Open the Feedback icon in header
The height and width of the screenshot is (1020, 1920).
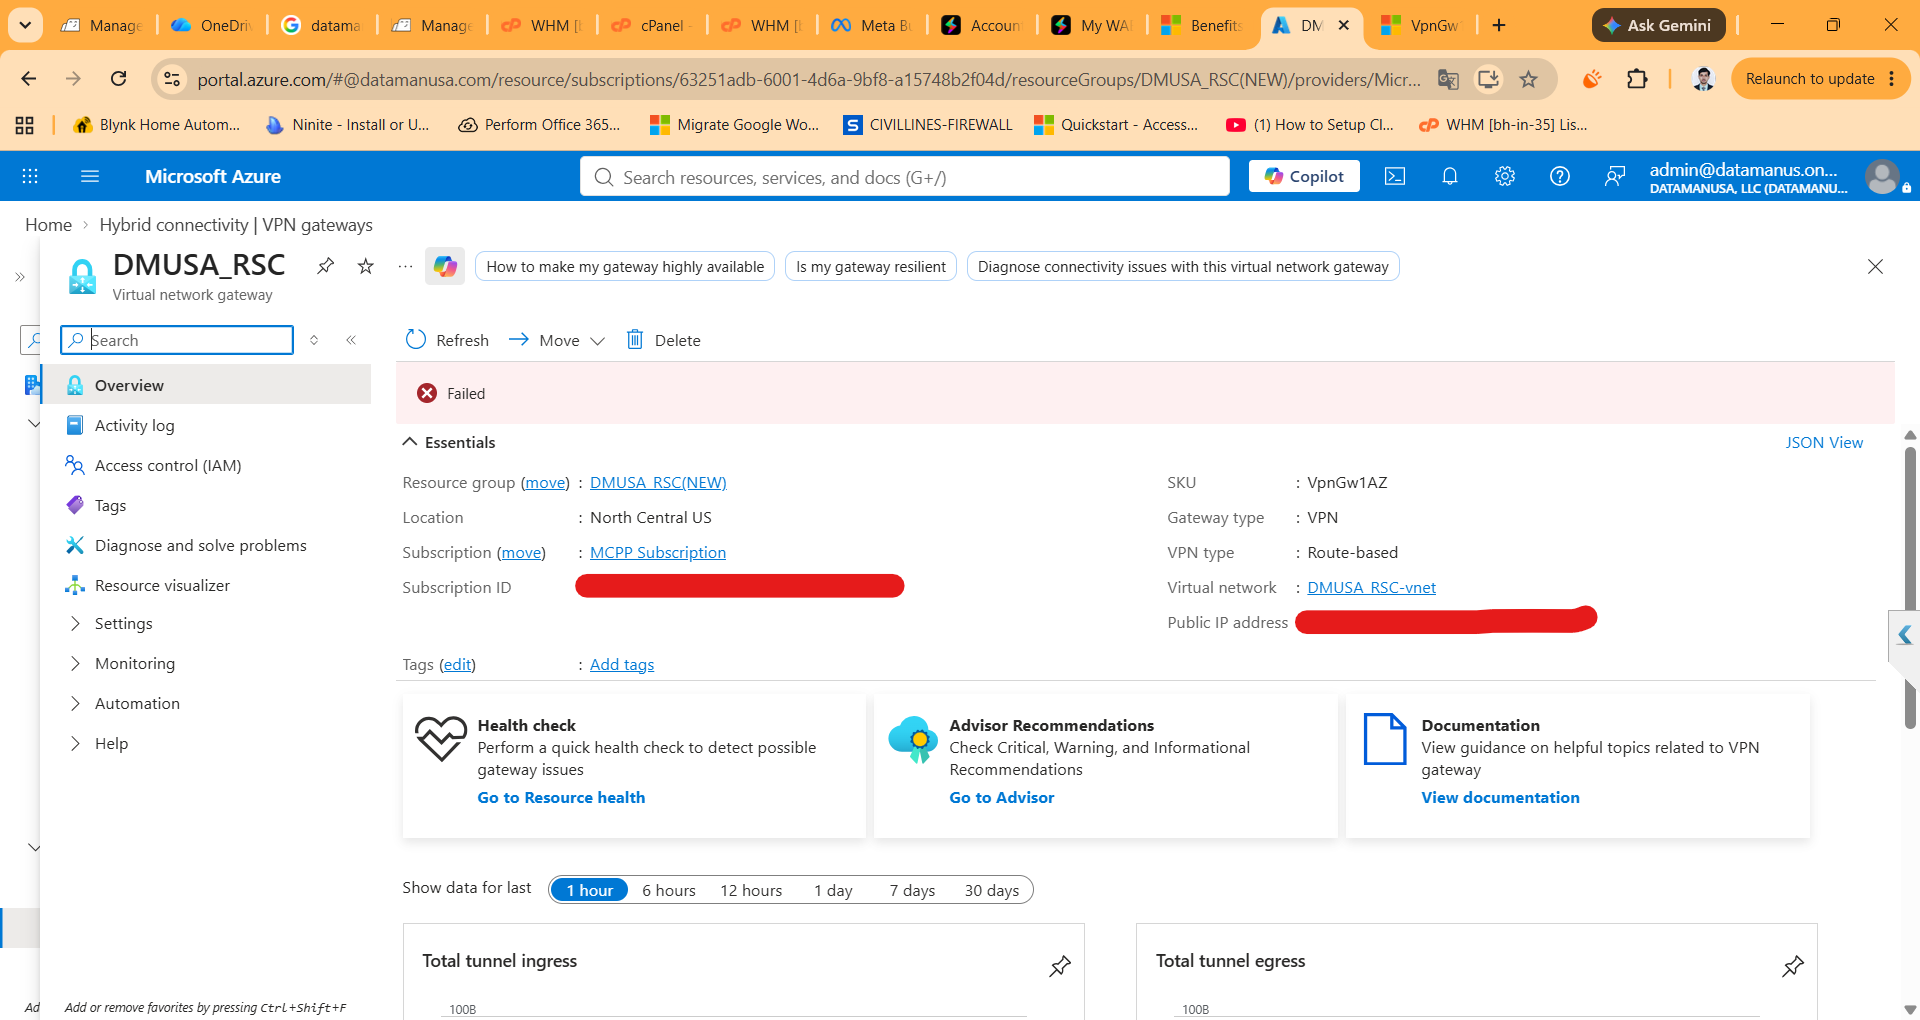[1615, 177]
